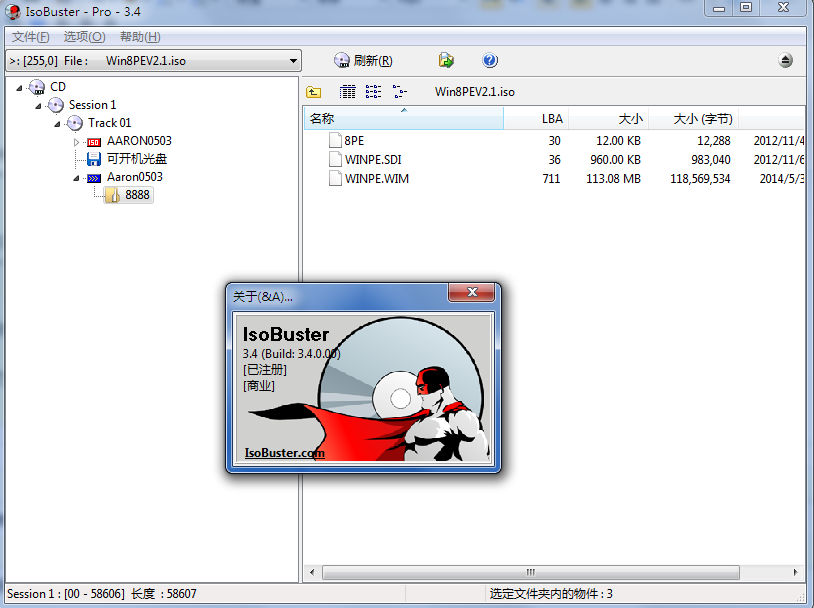This screenshot has height=608, width=814.
Task: Switch to details list view icon
Action: [x=347, y=92]
